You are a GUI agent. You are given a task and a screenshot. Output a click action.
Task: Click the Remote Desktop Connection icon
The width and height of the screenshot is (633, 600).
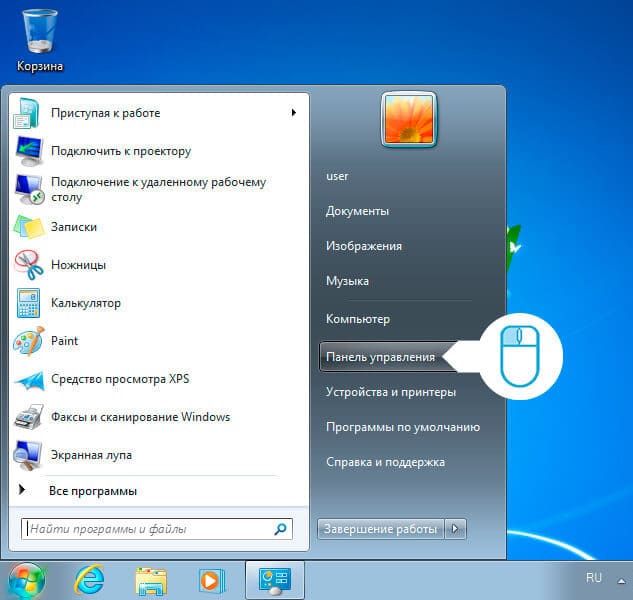pos(28,189)
